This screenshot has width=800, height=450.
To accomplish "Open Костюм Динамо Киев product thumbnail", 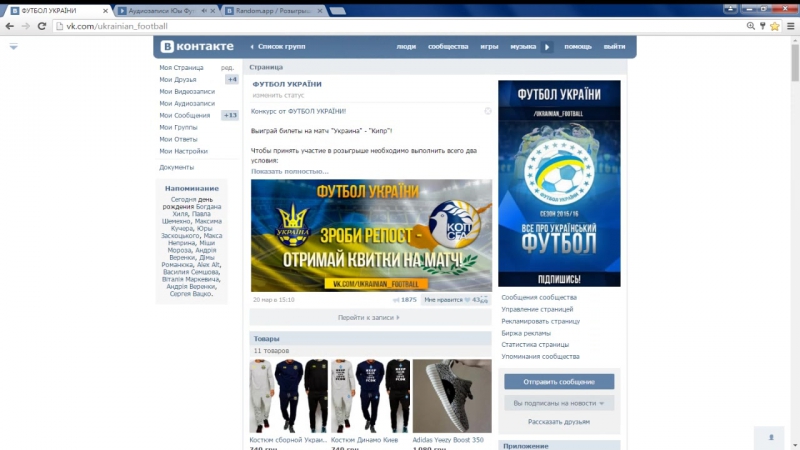I will tap(370, 396).
